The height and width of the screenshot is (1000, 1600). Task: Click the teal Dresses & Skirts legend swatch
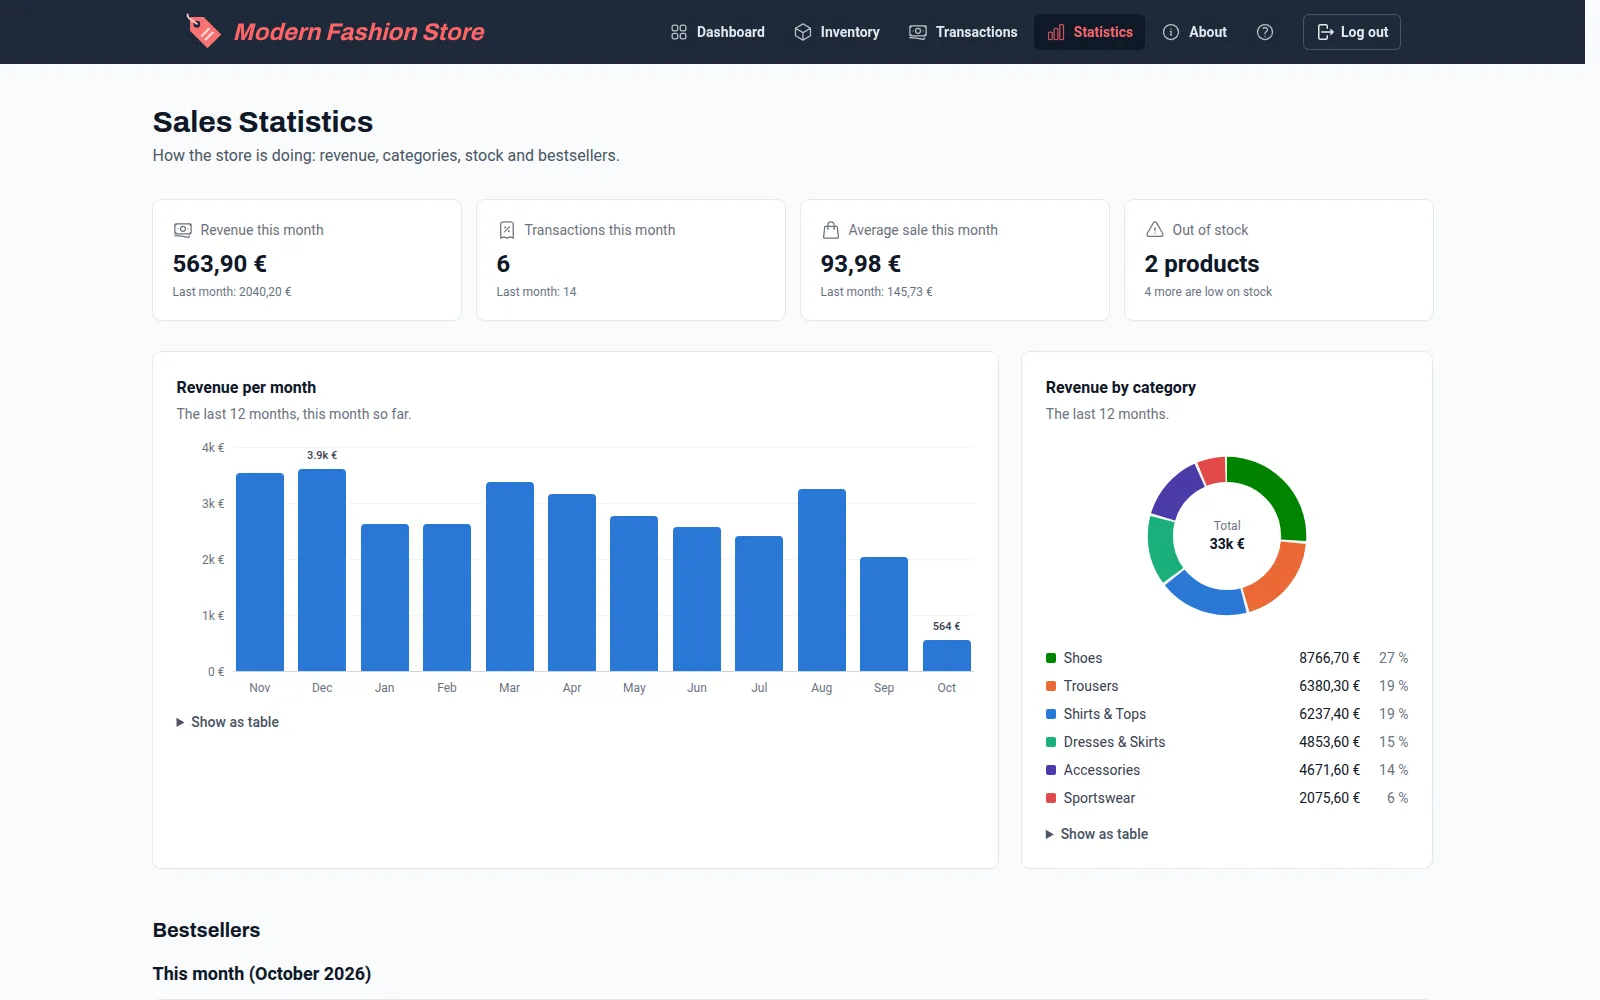1051,742
